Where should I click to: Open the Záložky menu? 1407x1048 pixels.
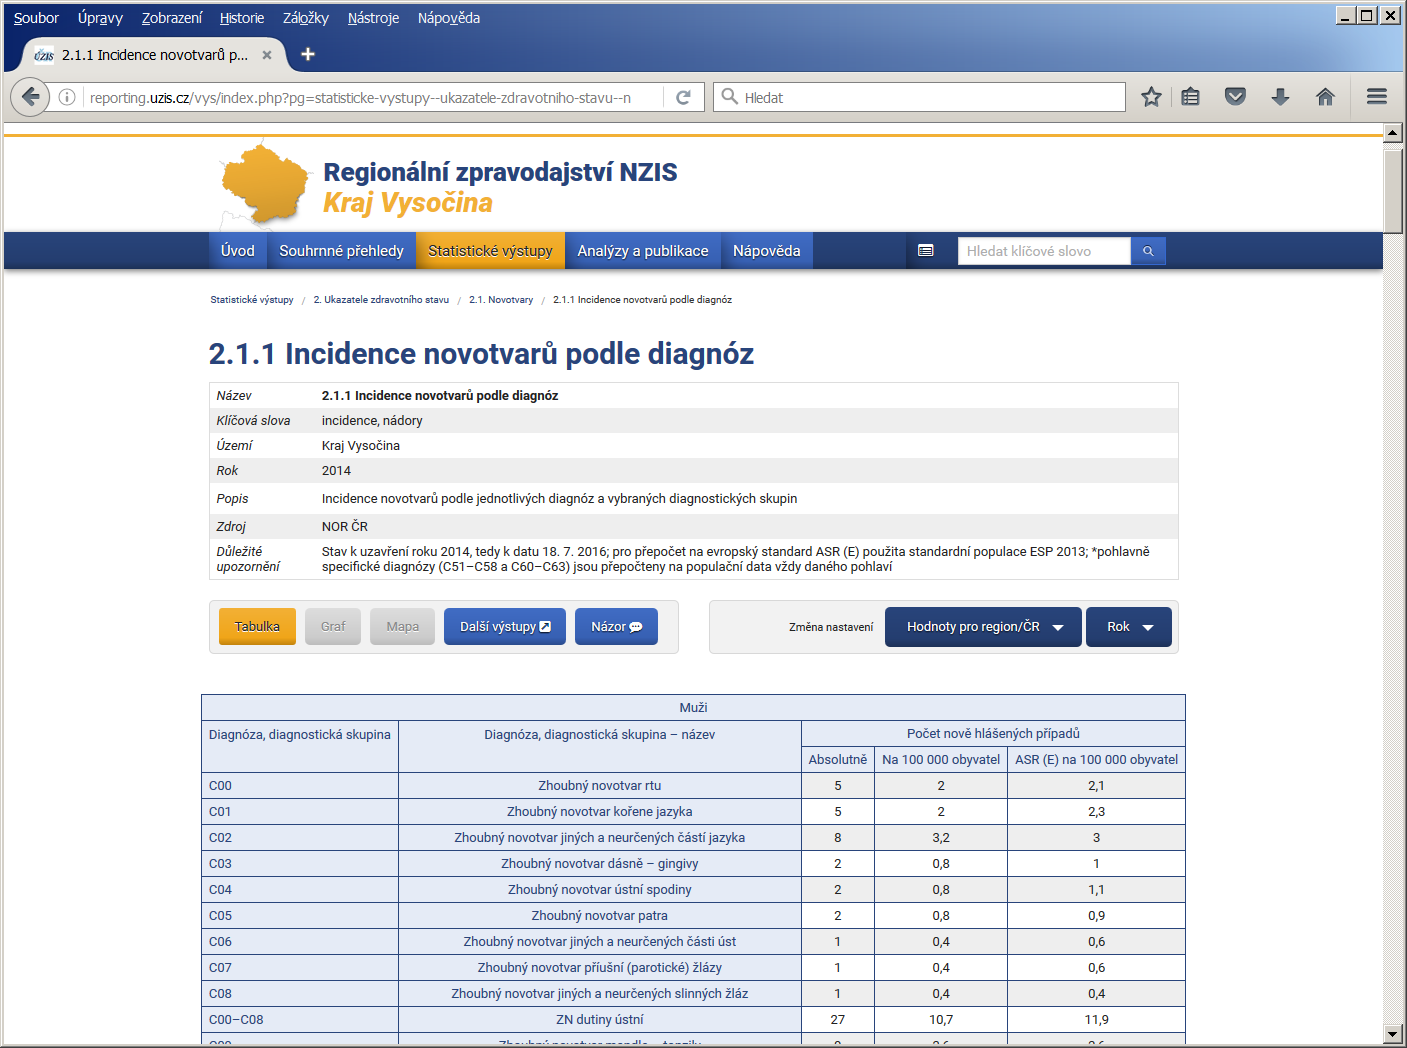(306, 18)
